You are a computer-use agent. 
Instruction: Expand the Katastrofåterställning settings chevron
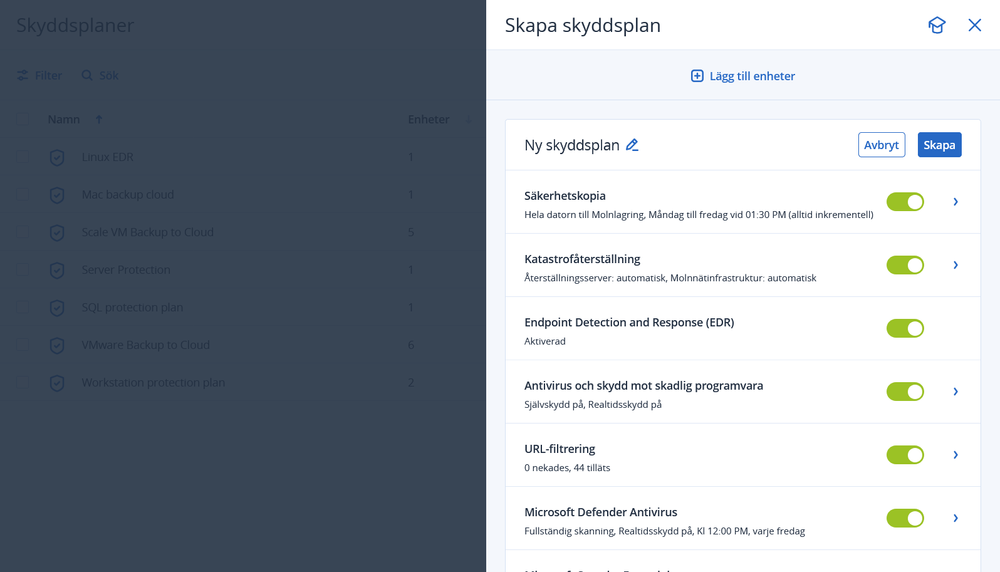[x=956, y=265]
